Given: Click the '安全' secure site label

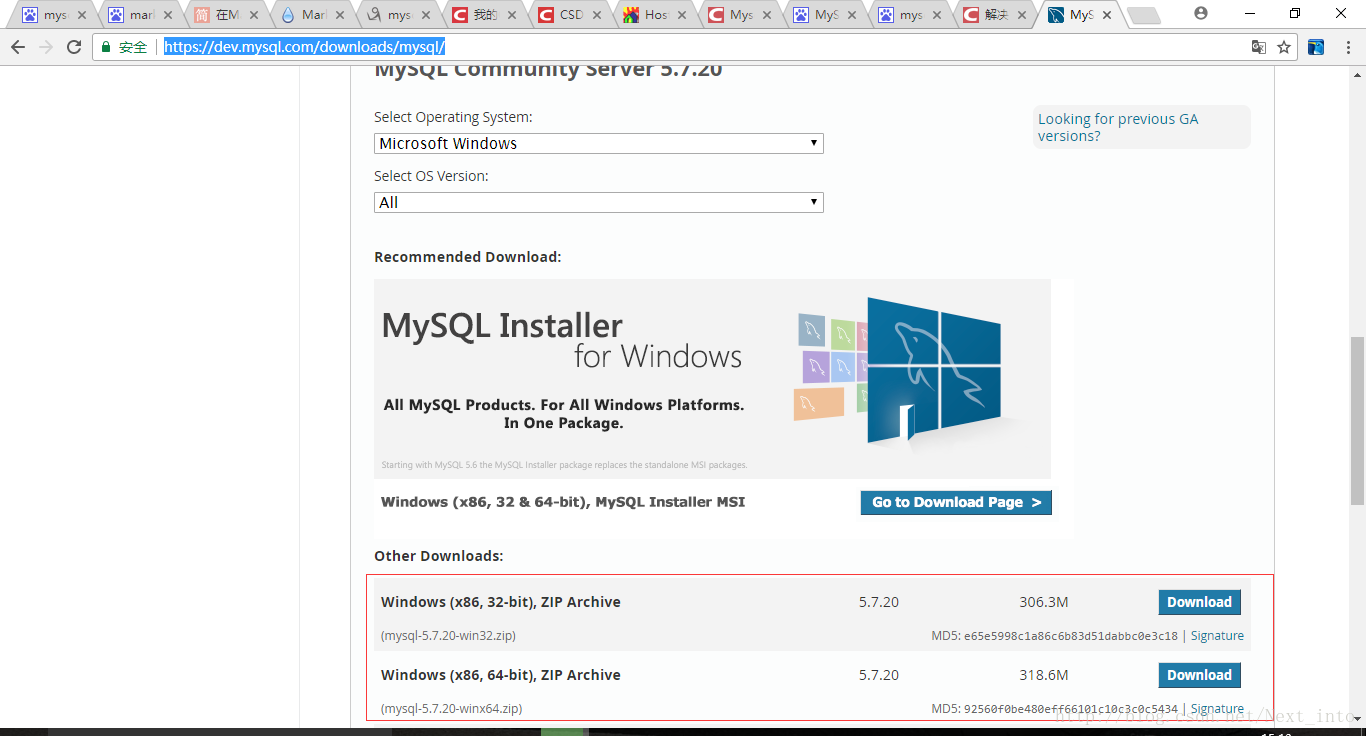Looking at the screenshot, I should pyautogui.click(x=133, y=47).
